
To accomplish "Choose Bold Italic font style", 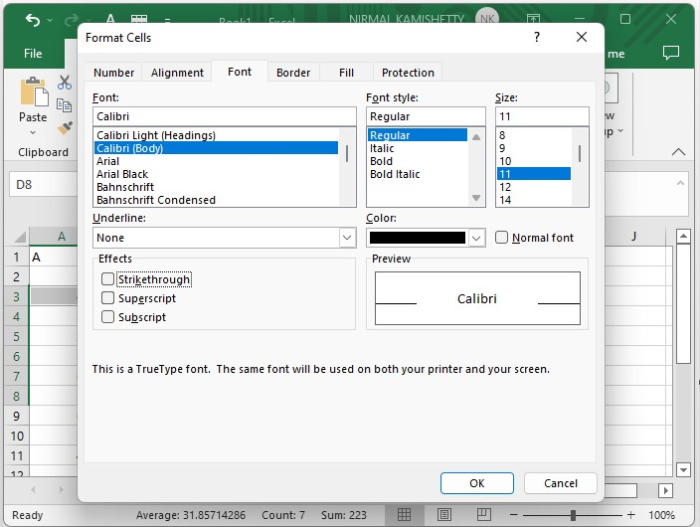I will pyautogui.click(x=417, y=174).
